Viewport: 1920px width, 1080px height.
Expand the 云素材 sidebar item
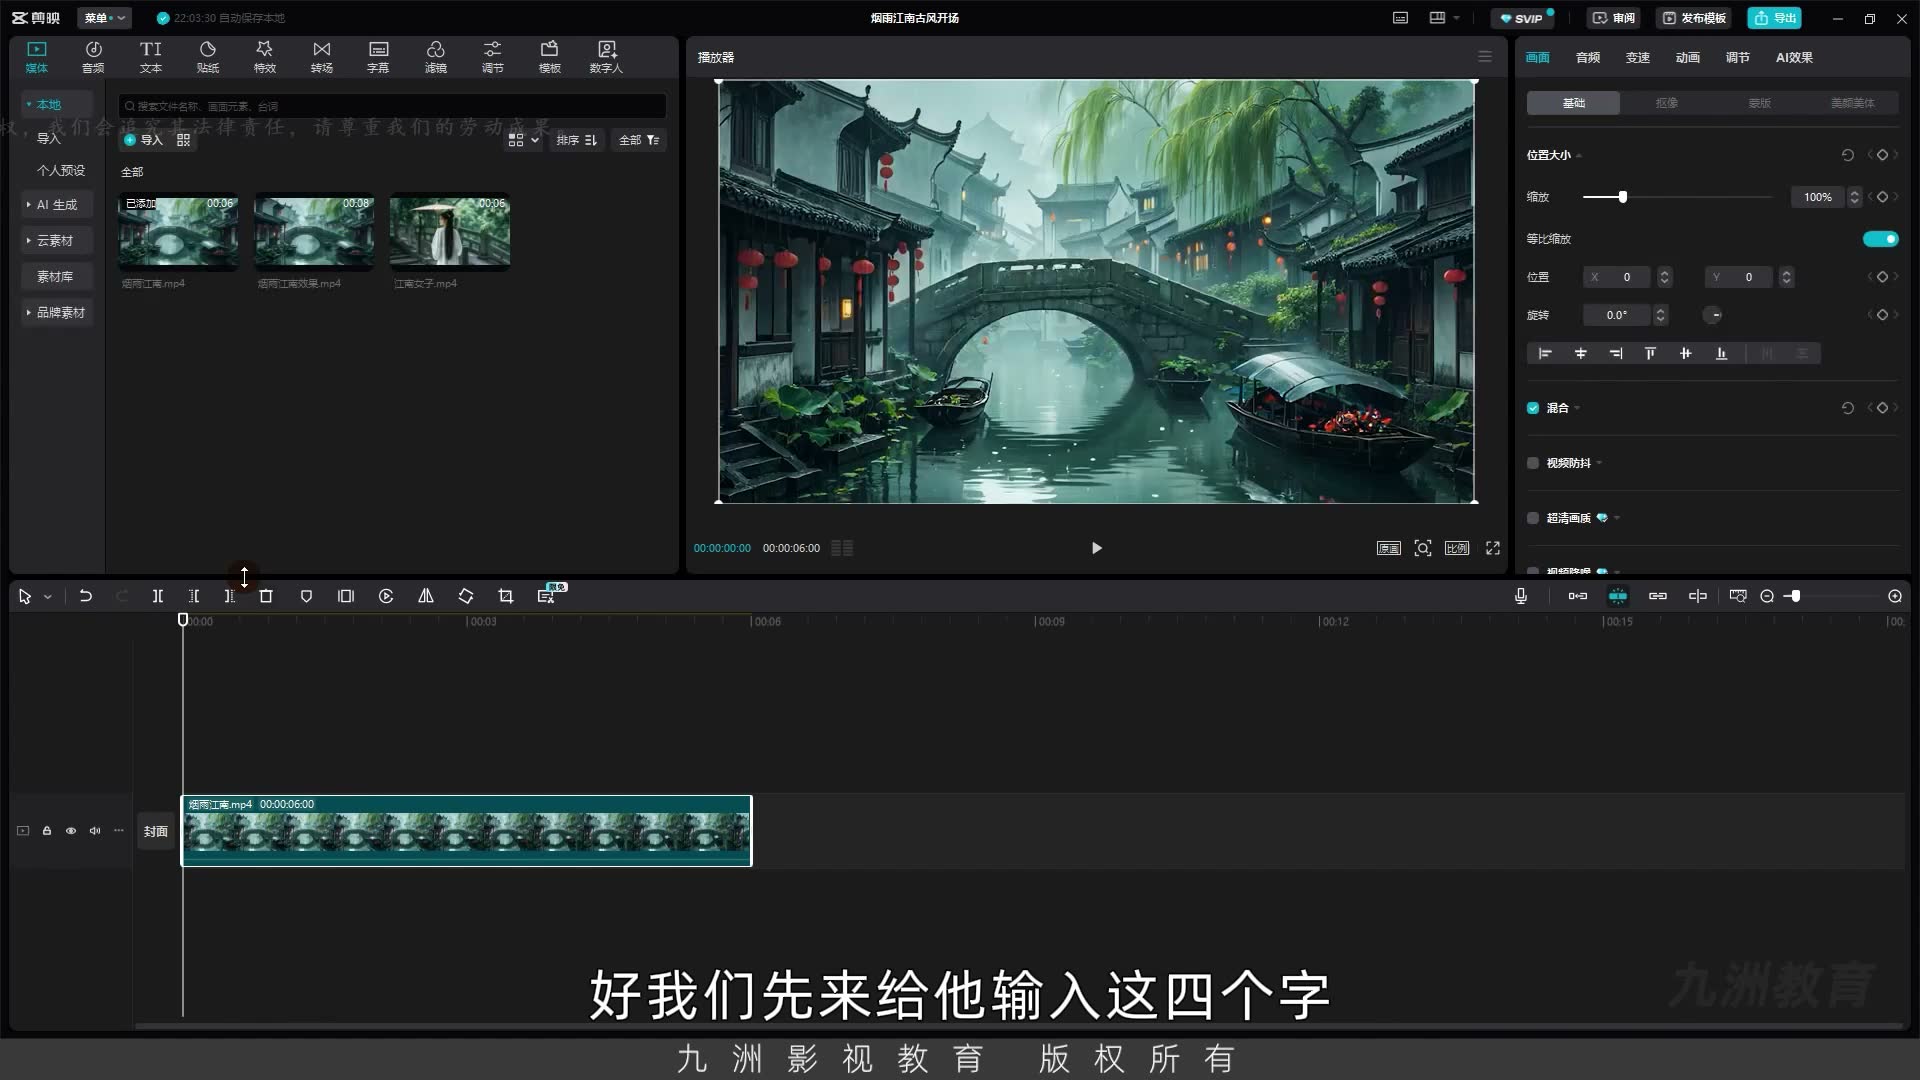point(55,241)
